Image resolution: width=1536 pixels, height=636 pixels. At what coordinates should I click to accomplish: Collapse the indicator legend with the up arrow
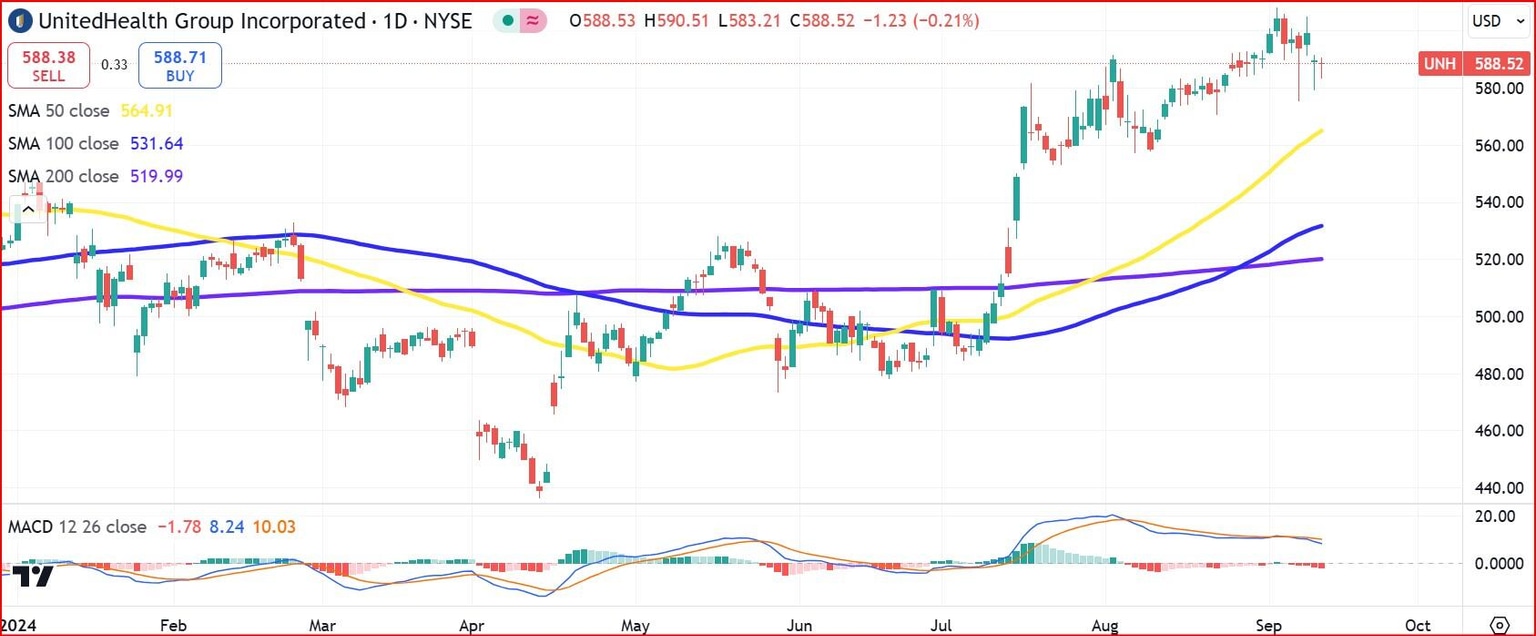pos(29,209)
